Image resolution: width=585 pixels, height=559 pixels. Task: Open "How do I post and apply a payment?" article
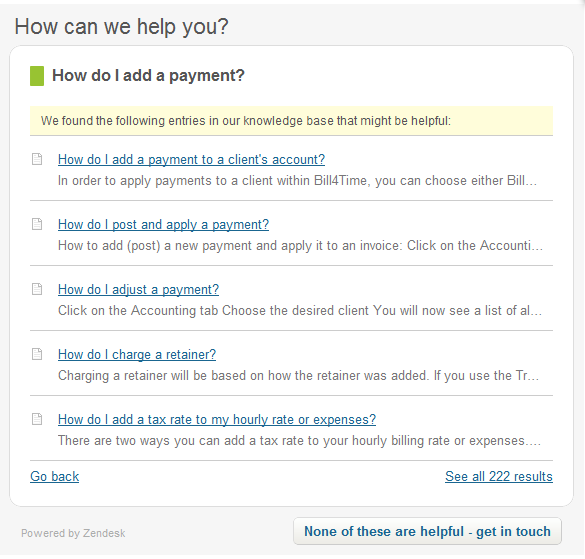(163, 224)
